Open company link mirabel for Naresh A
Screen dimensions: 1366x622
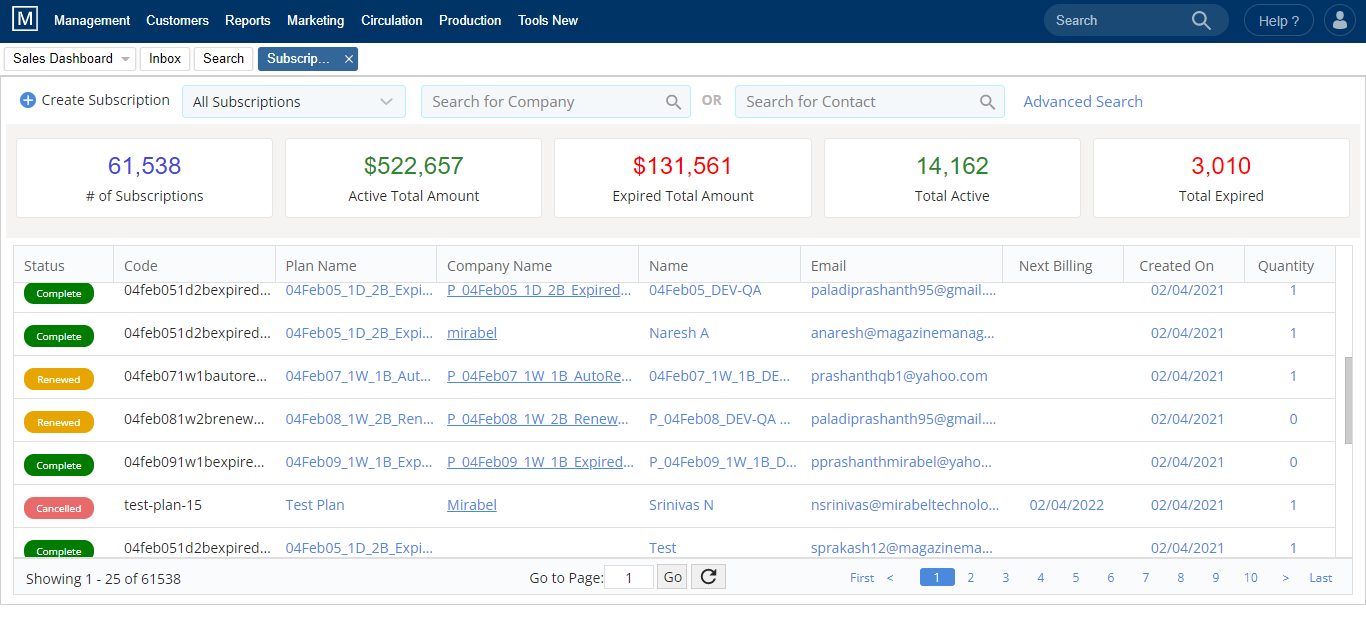pyautogui.click(x=472, y=333)
